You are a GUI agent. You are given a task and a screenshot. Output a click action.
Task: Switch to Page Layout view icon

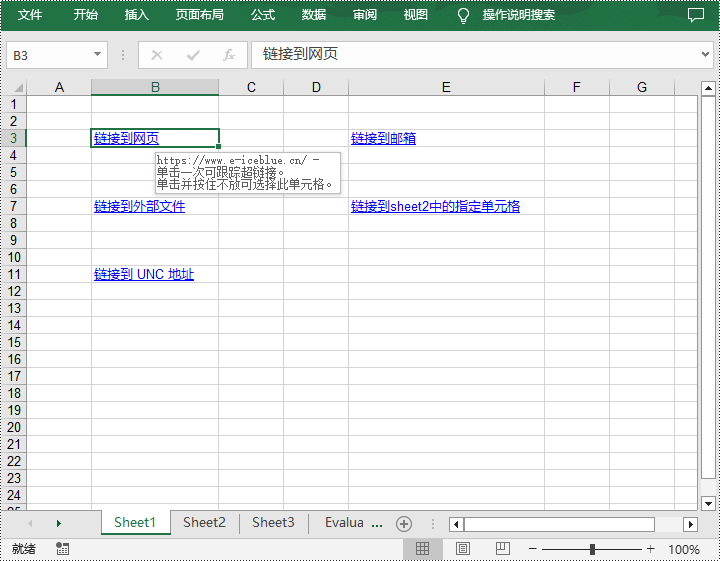pos(463,549)
